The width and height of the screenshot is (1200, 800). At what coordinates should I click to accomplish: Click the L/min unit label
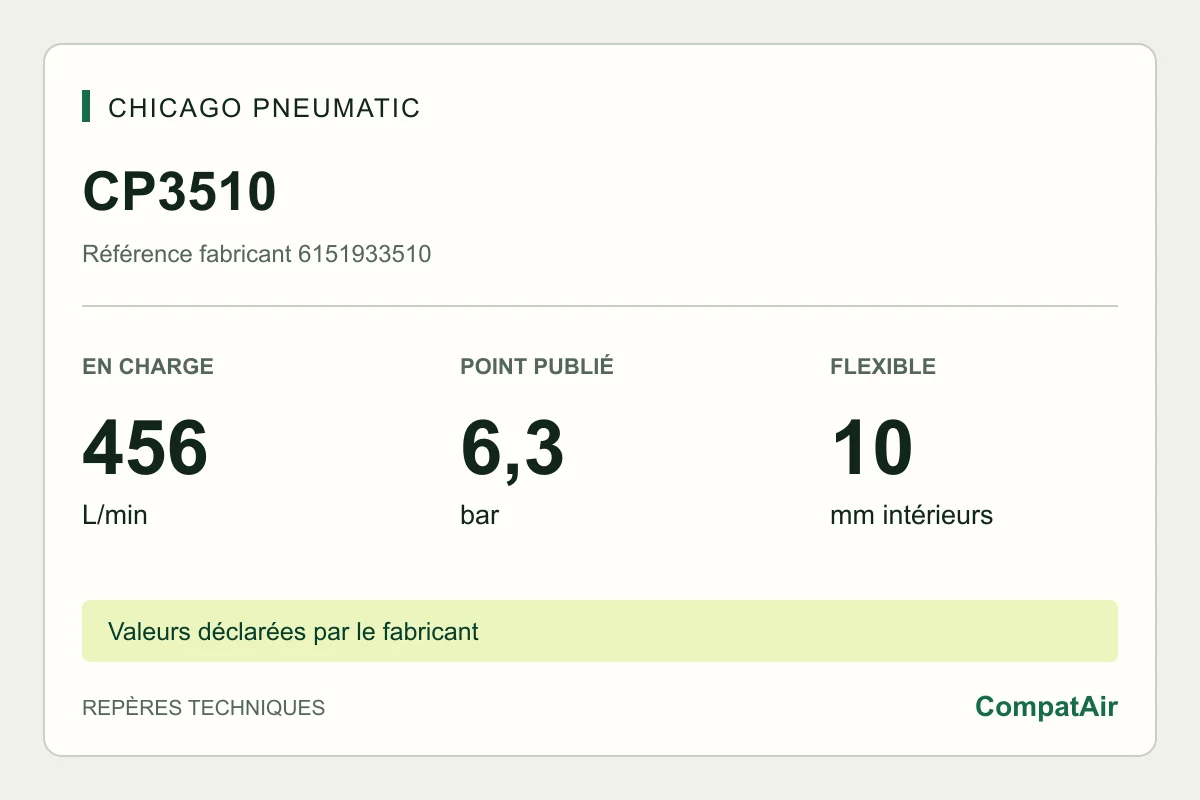(115, 516)
